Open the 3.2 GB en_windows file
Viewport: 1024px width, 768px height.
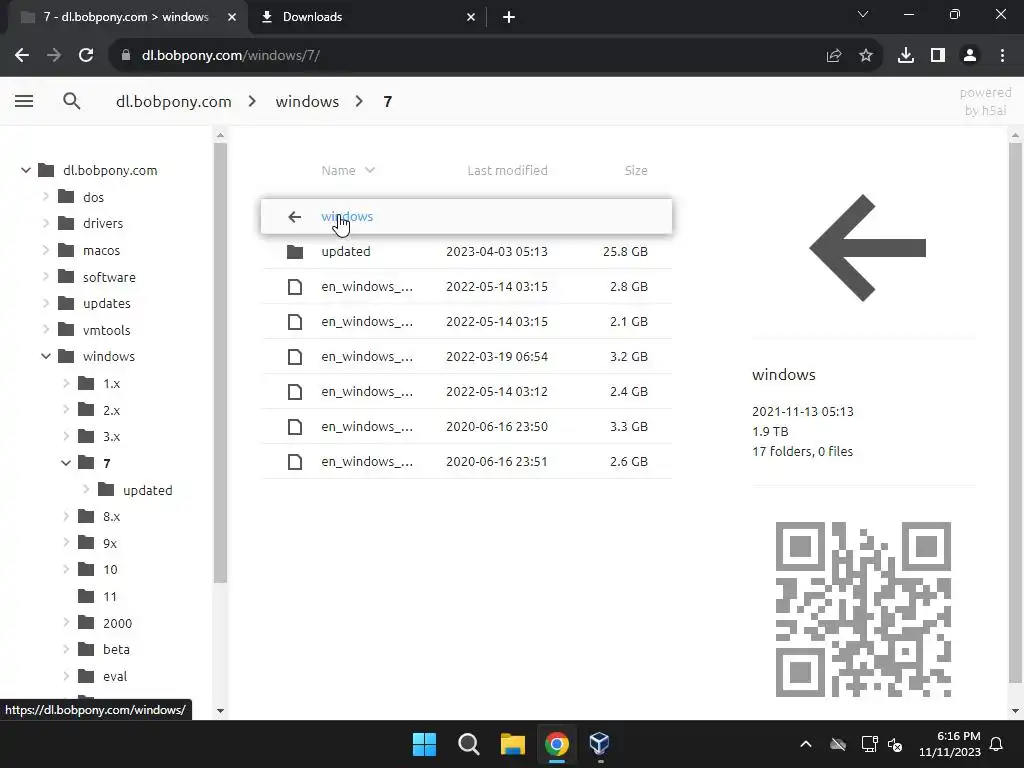[x=466, y=357]
